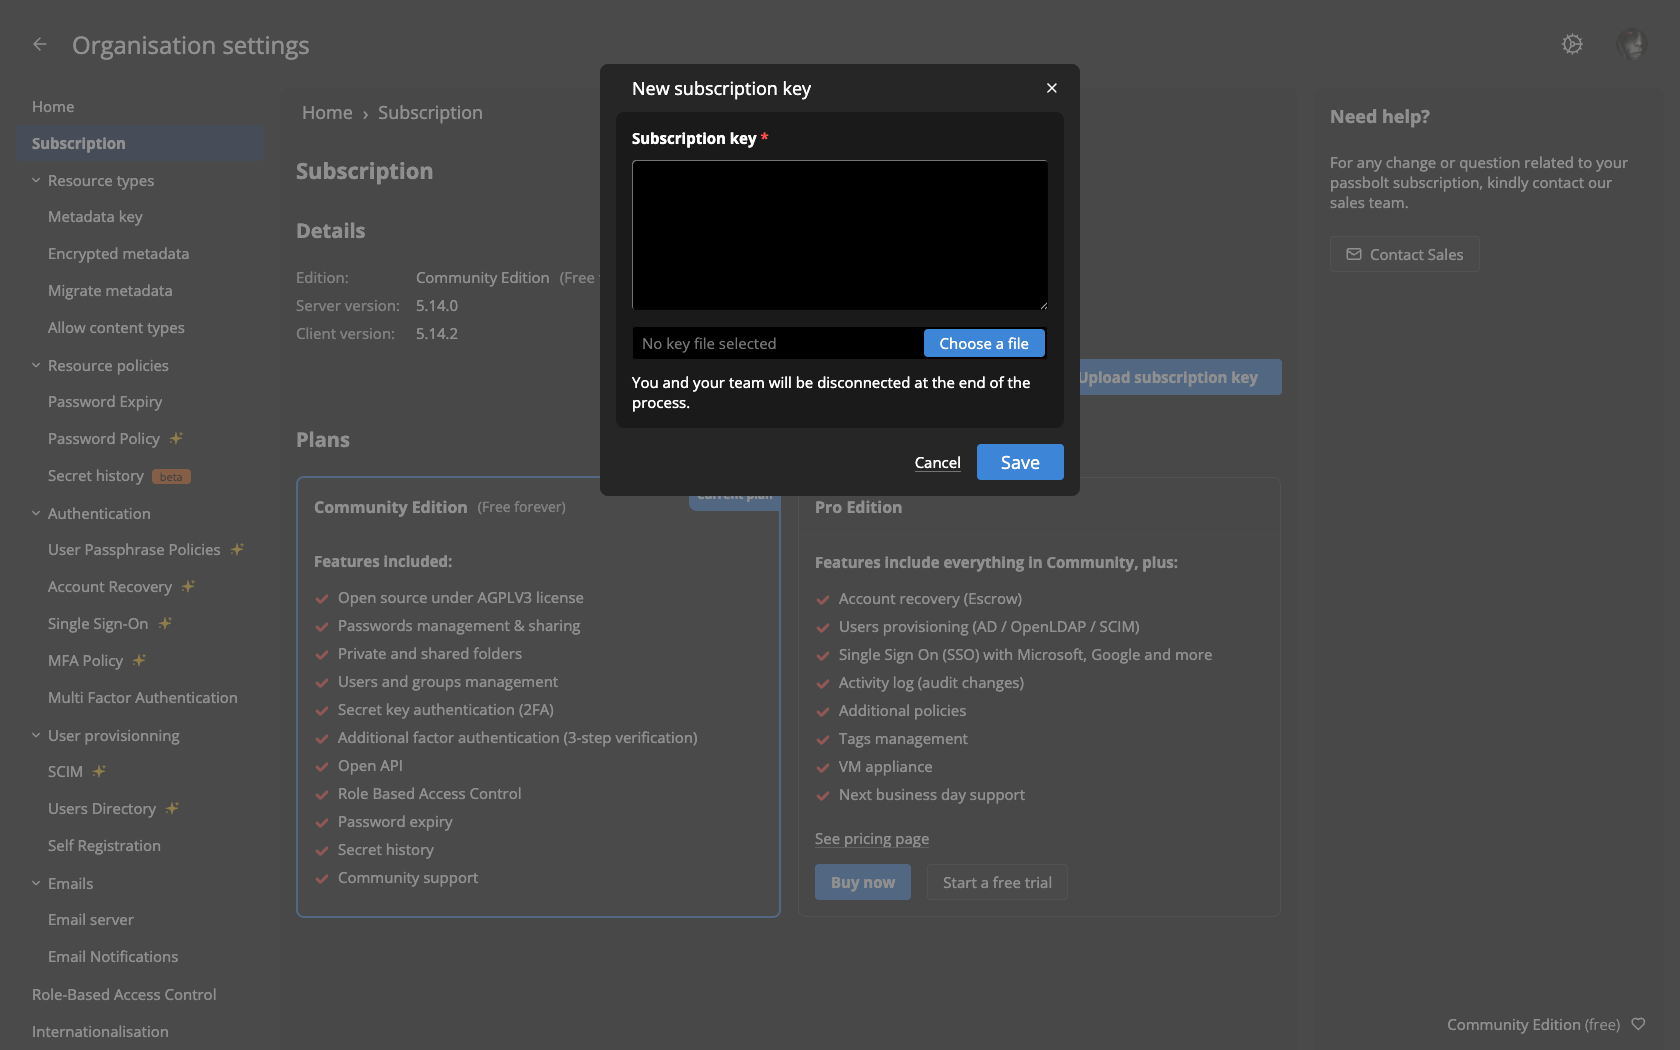Close the New subscription key dialog
This screenshot has height=1050, width=1680.
[x=1051, y=88]
